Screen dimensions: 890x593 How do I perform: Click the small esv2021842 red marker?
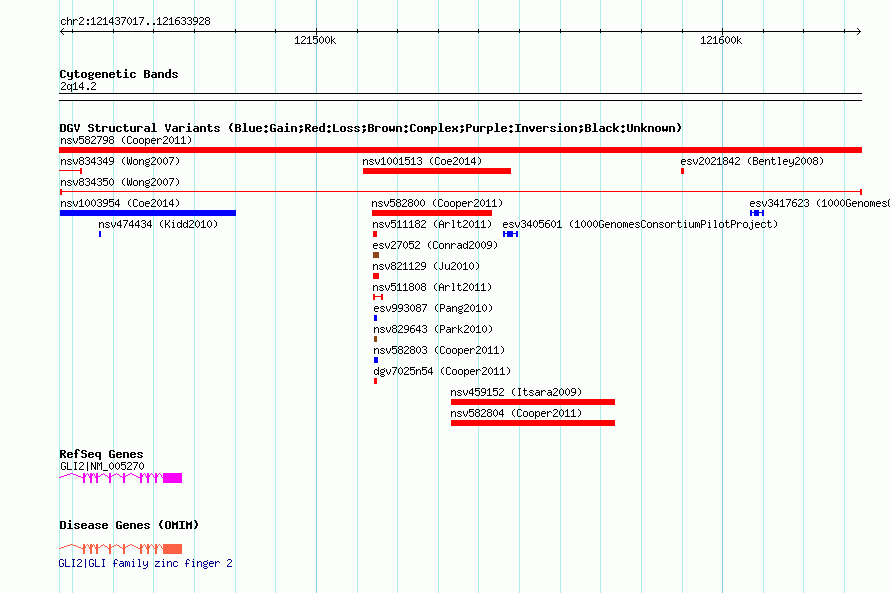[x=682, y=171]
